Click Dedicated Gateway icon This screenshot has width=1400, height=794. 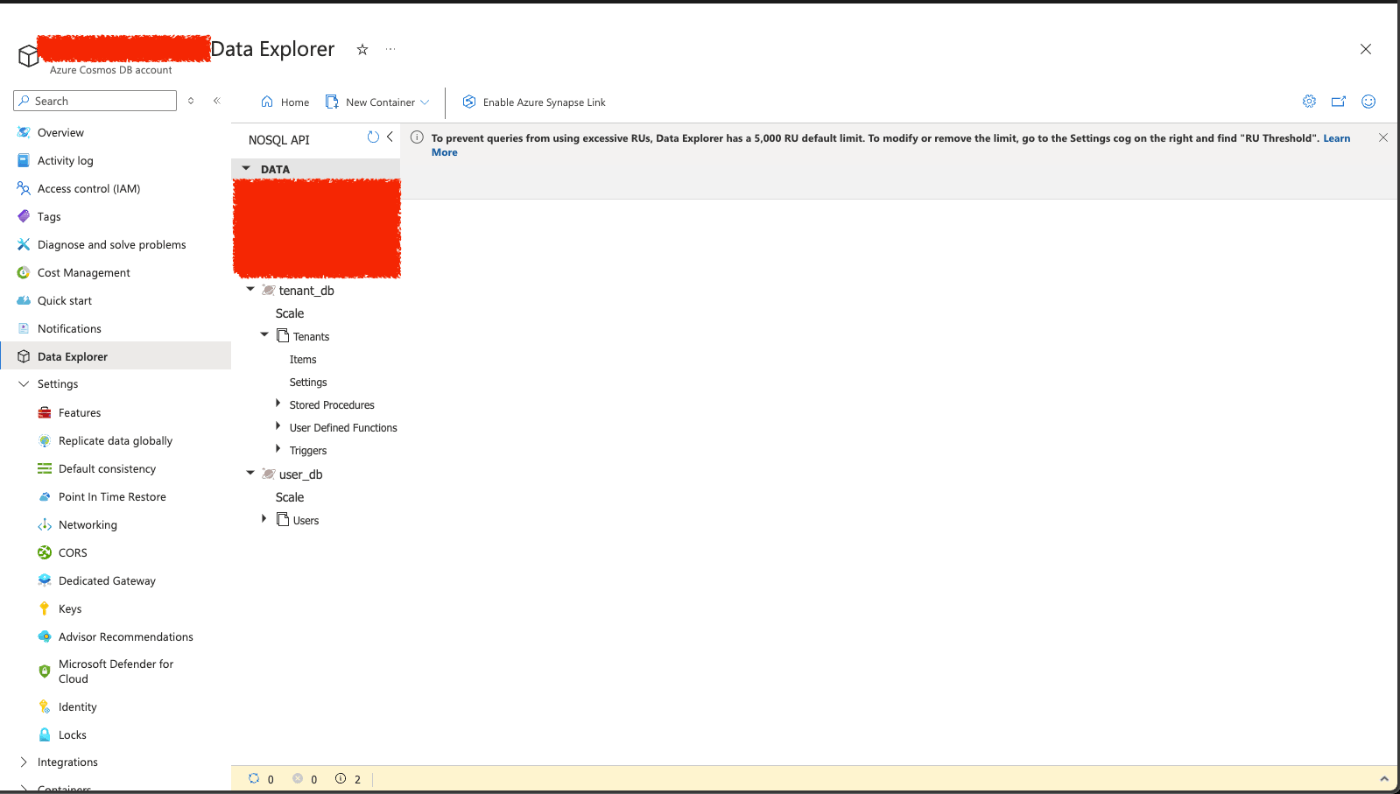coord(44,580)
